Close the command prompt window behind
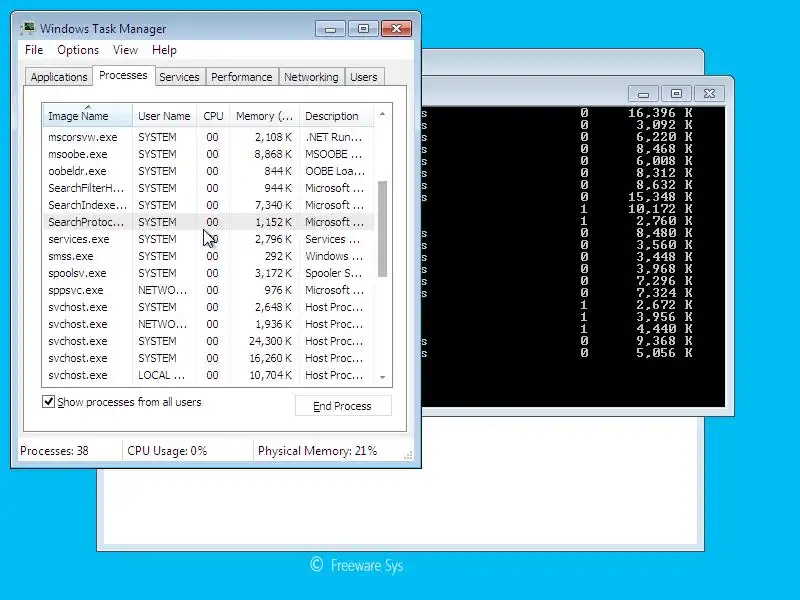This screenshot has height=600, width=800. coord(709,94)
